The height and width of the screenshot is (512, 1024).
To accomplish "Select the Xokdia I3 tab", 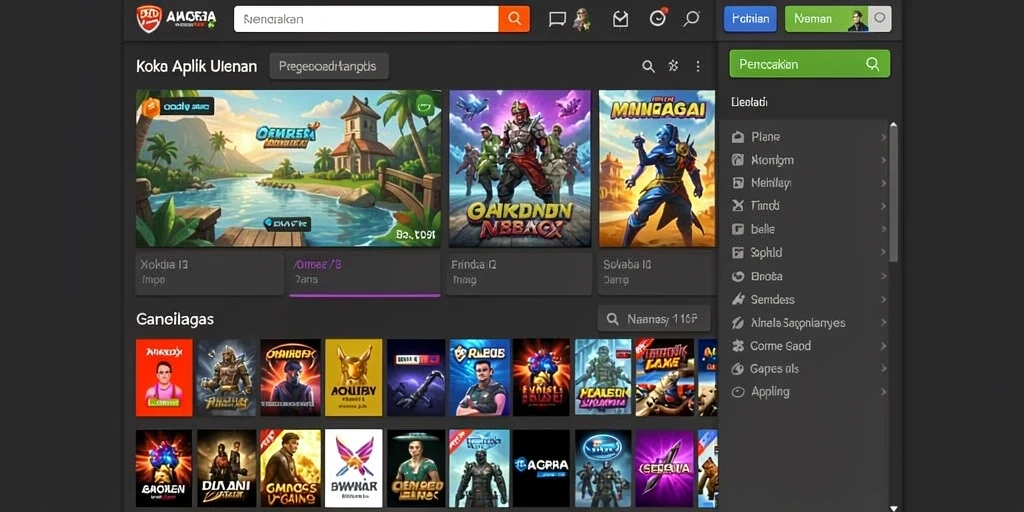I will tap(210, 272).
